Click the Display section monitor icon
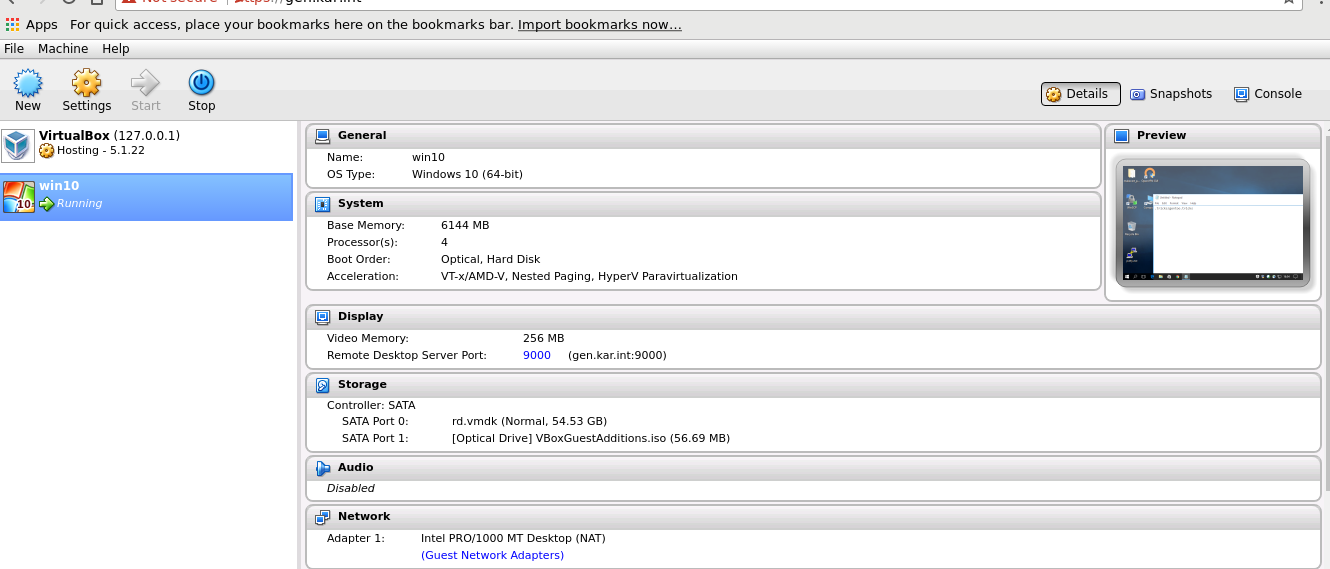This screenshot has height=569, width=1330. point(322,317)
